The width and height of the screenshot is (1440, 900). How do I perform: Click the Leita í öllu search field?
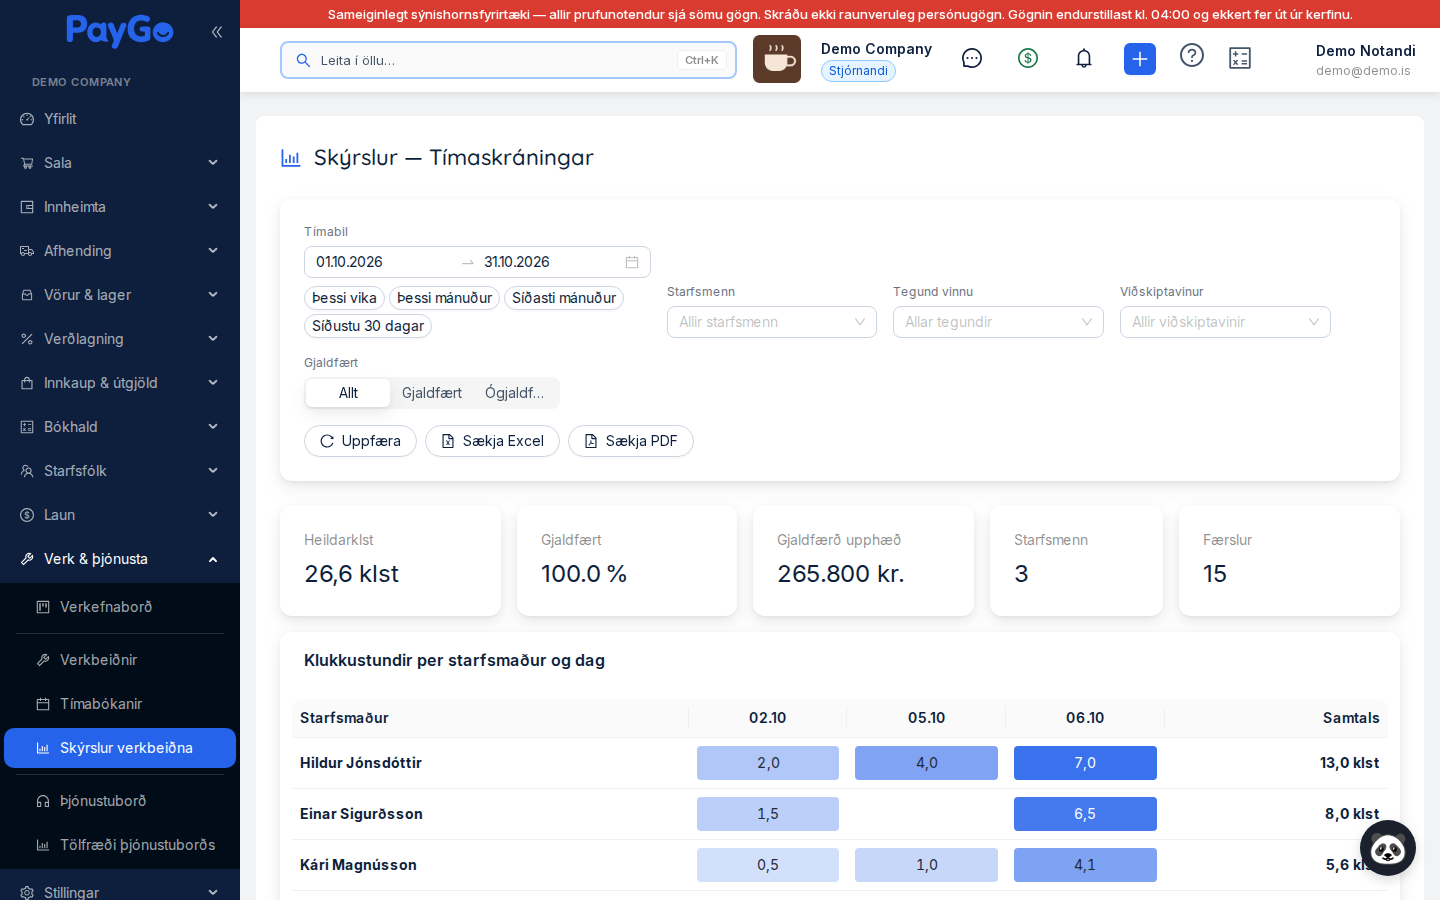tap(508, 60)
